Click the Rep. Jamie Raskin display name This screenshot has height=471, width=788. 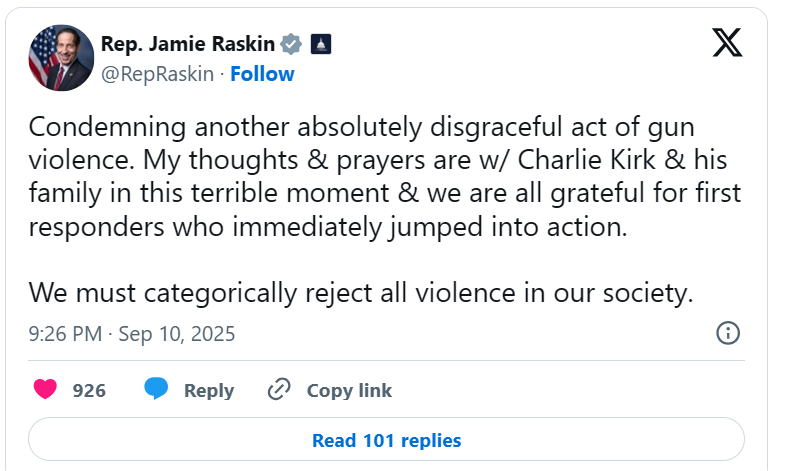[x=188, y=44]
